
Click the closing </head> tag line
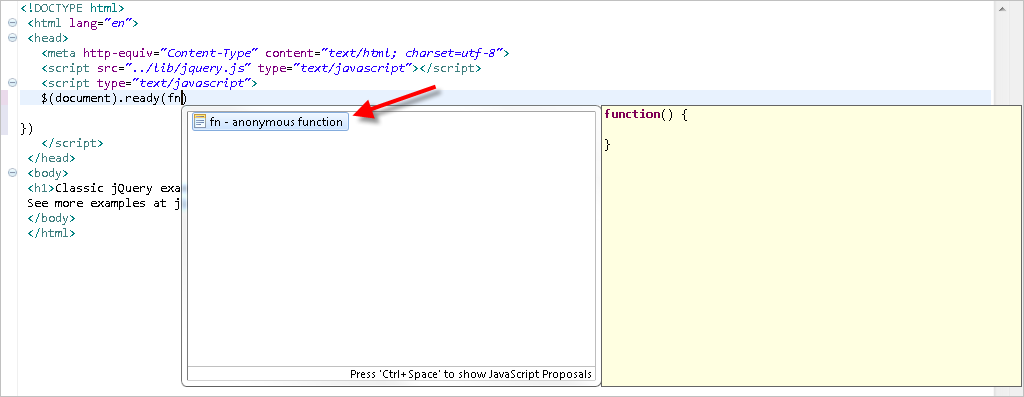tap(51, 158)
